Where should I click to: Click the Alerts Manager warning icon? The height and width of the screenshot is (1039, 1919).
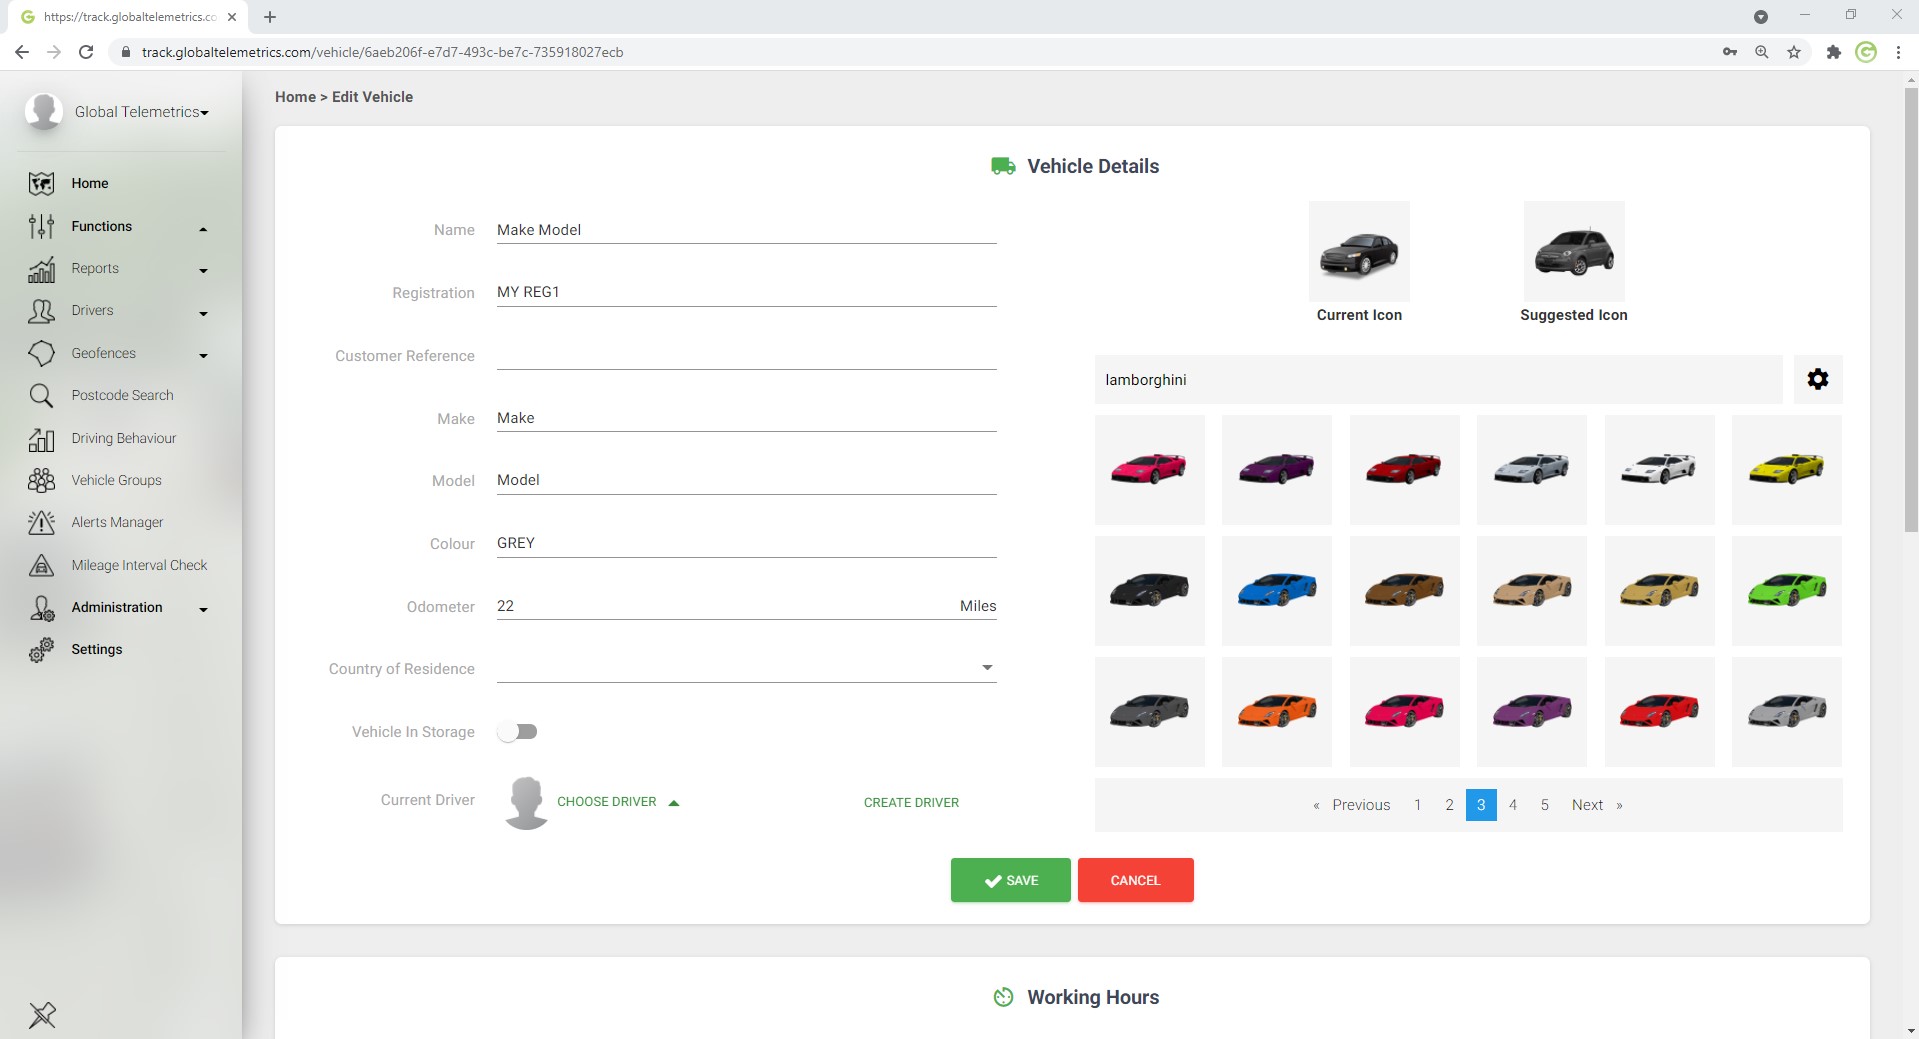(x=41, y=523)
